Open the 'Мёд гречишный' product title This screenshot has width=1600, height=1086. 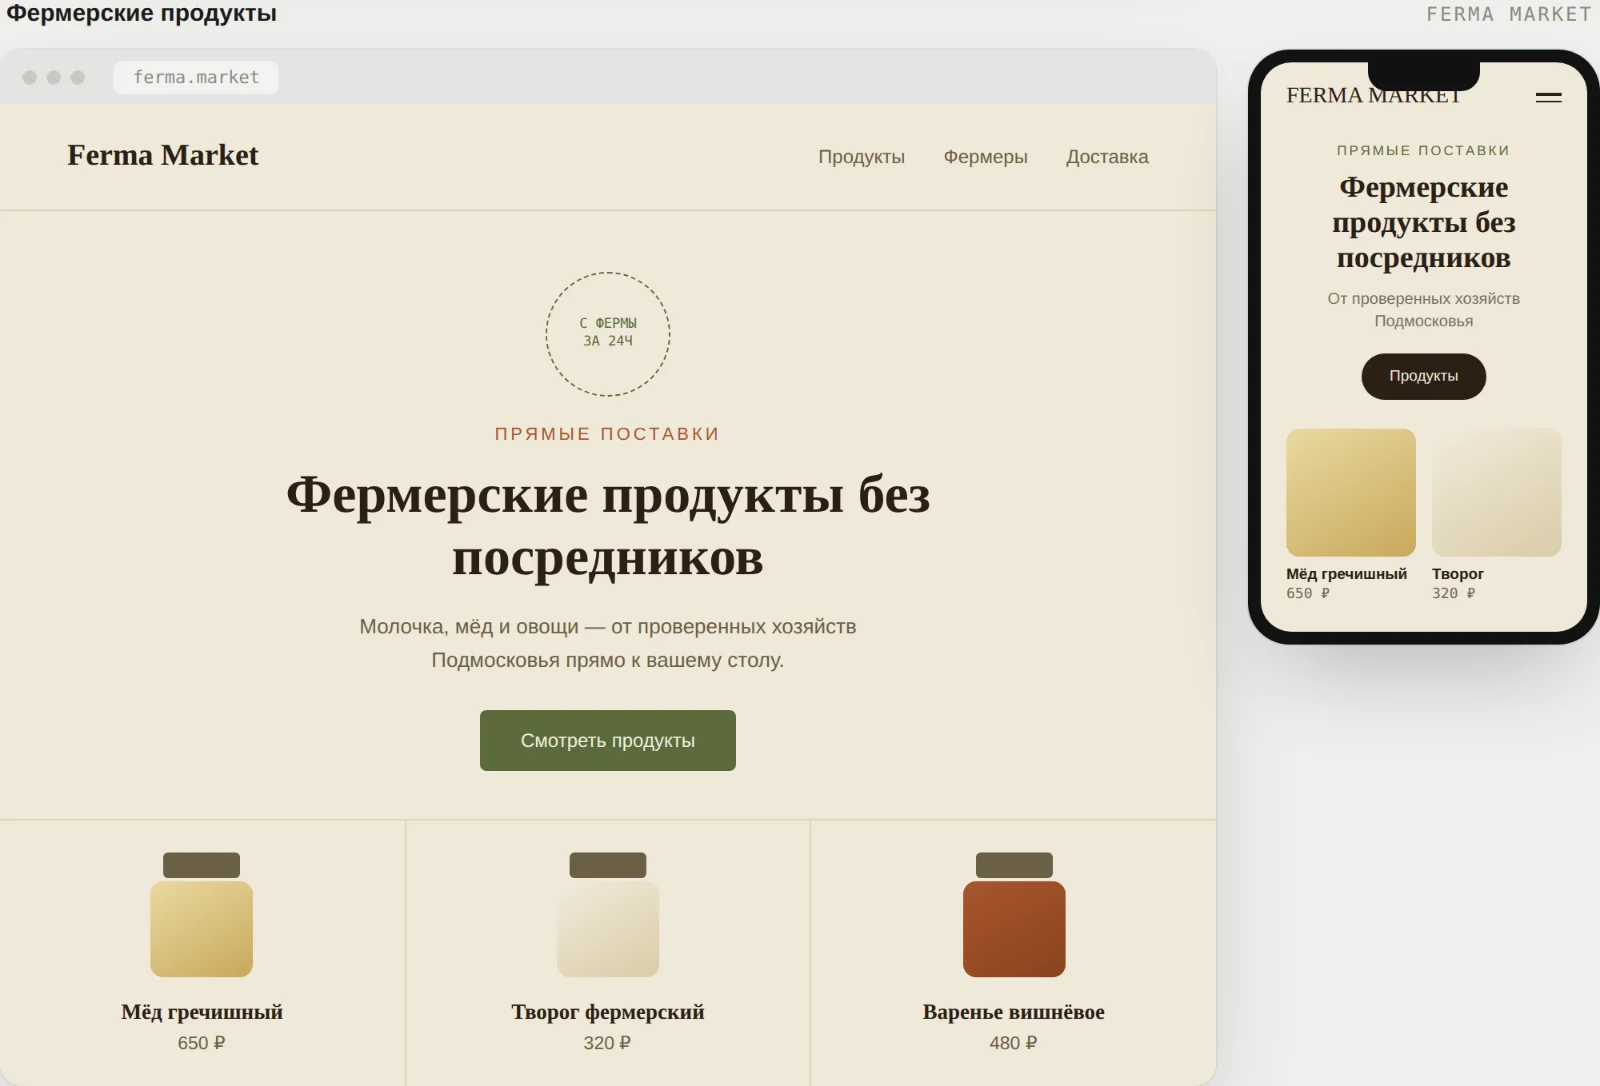tap(202, 1012)
